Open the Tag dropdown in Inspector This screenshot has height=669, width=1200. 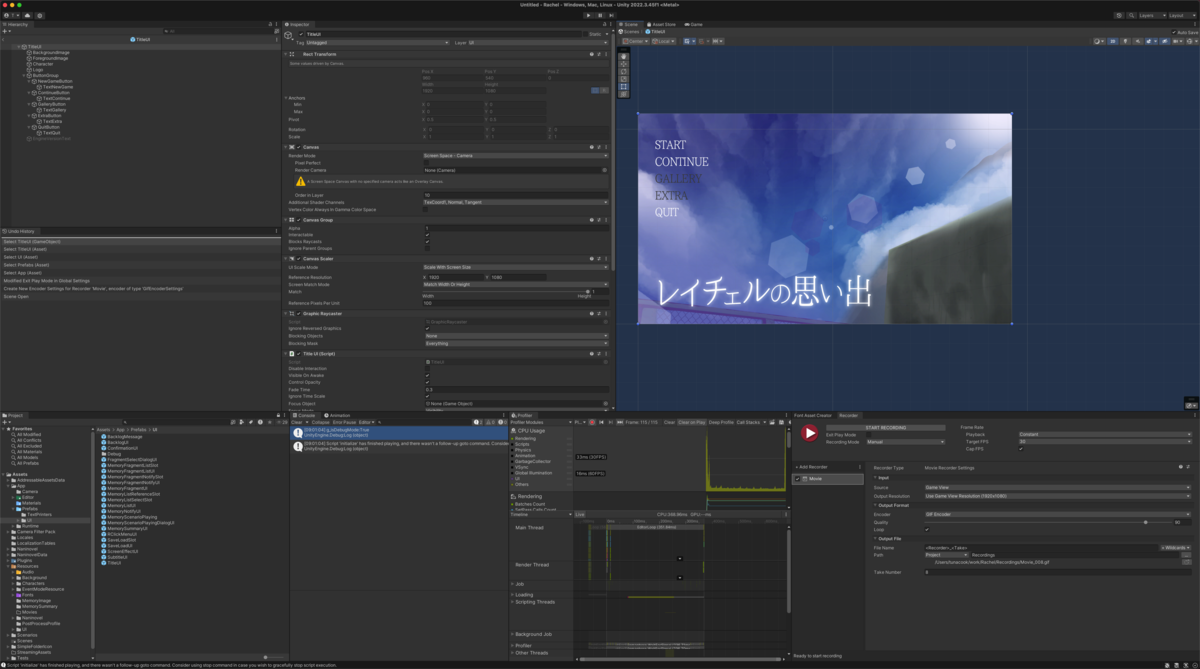tap(378, 43)
